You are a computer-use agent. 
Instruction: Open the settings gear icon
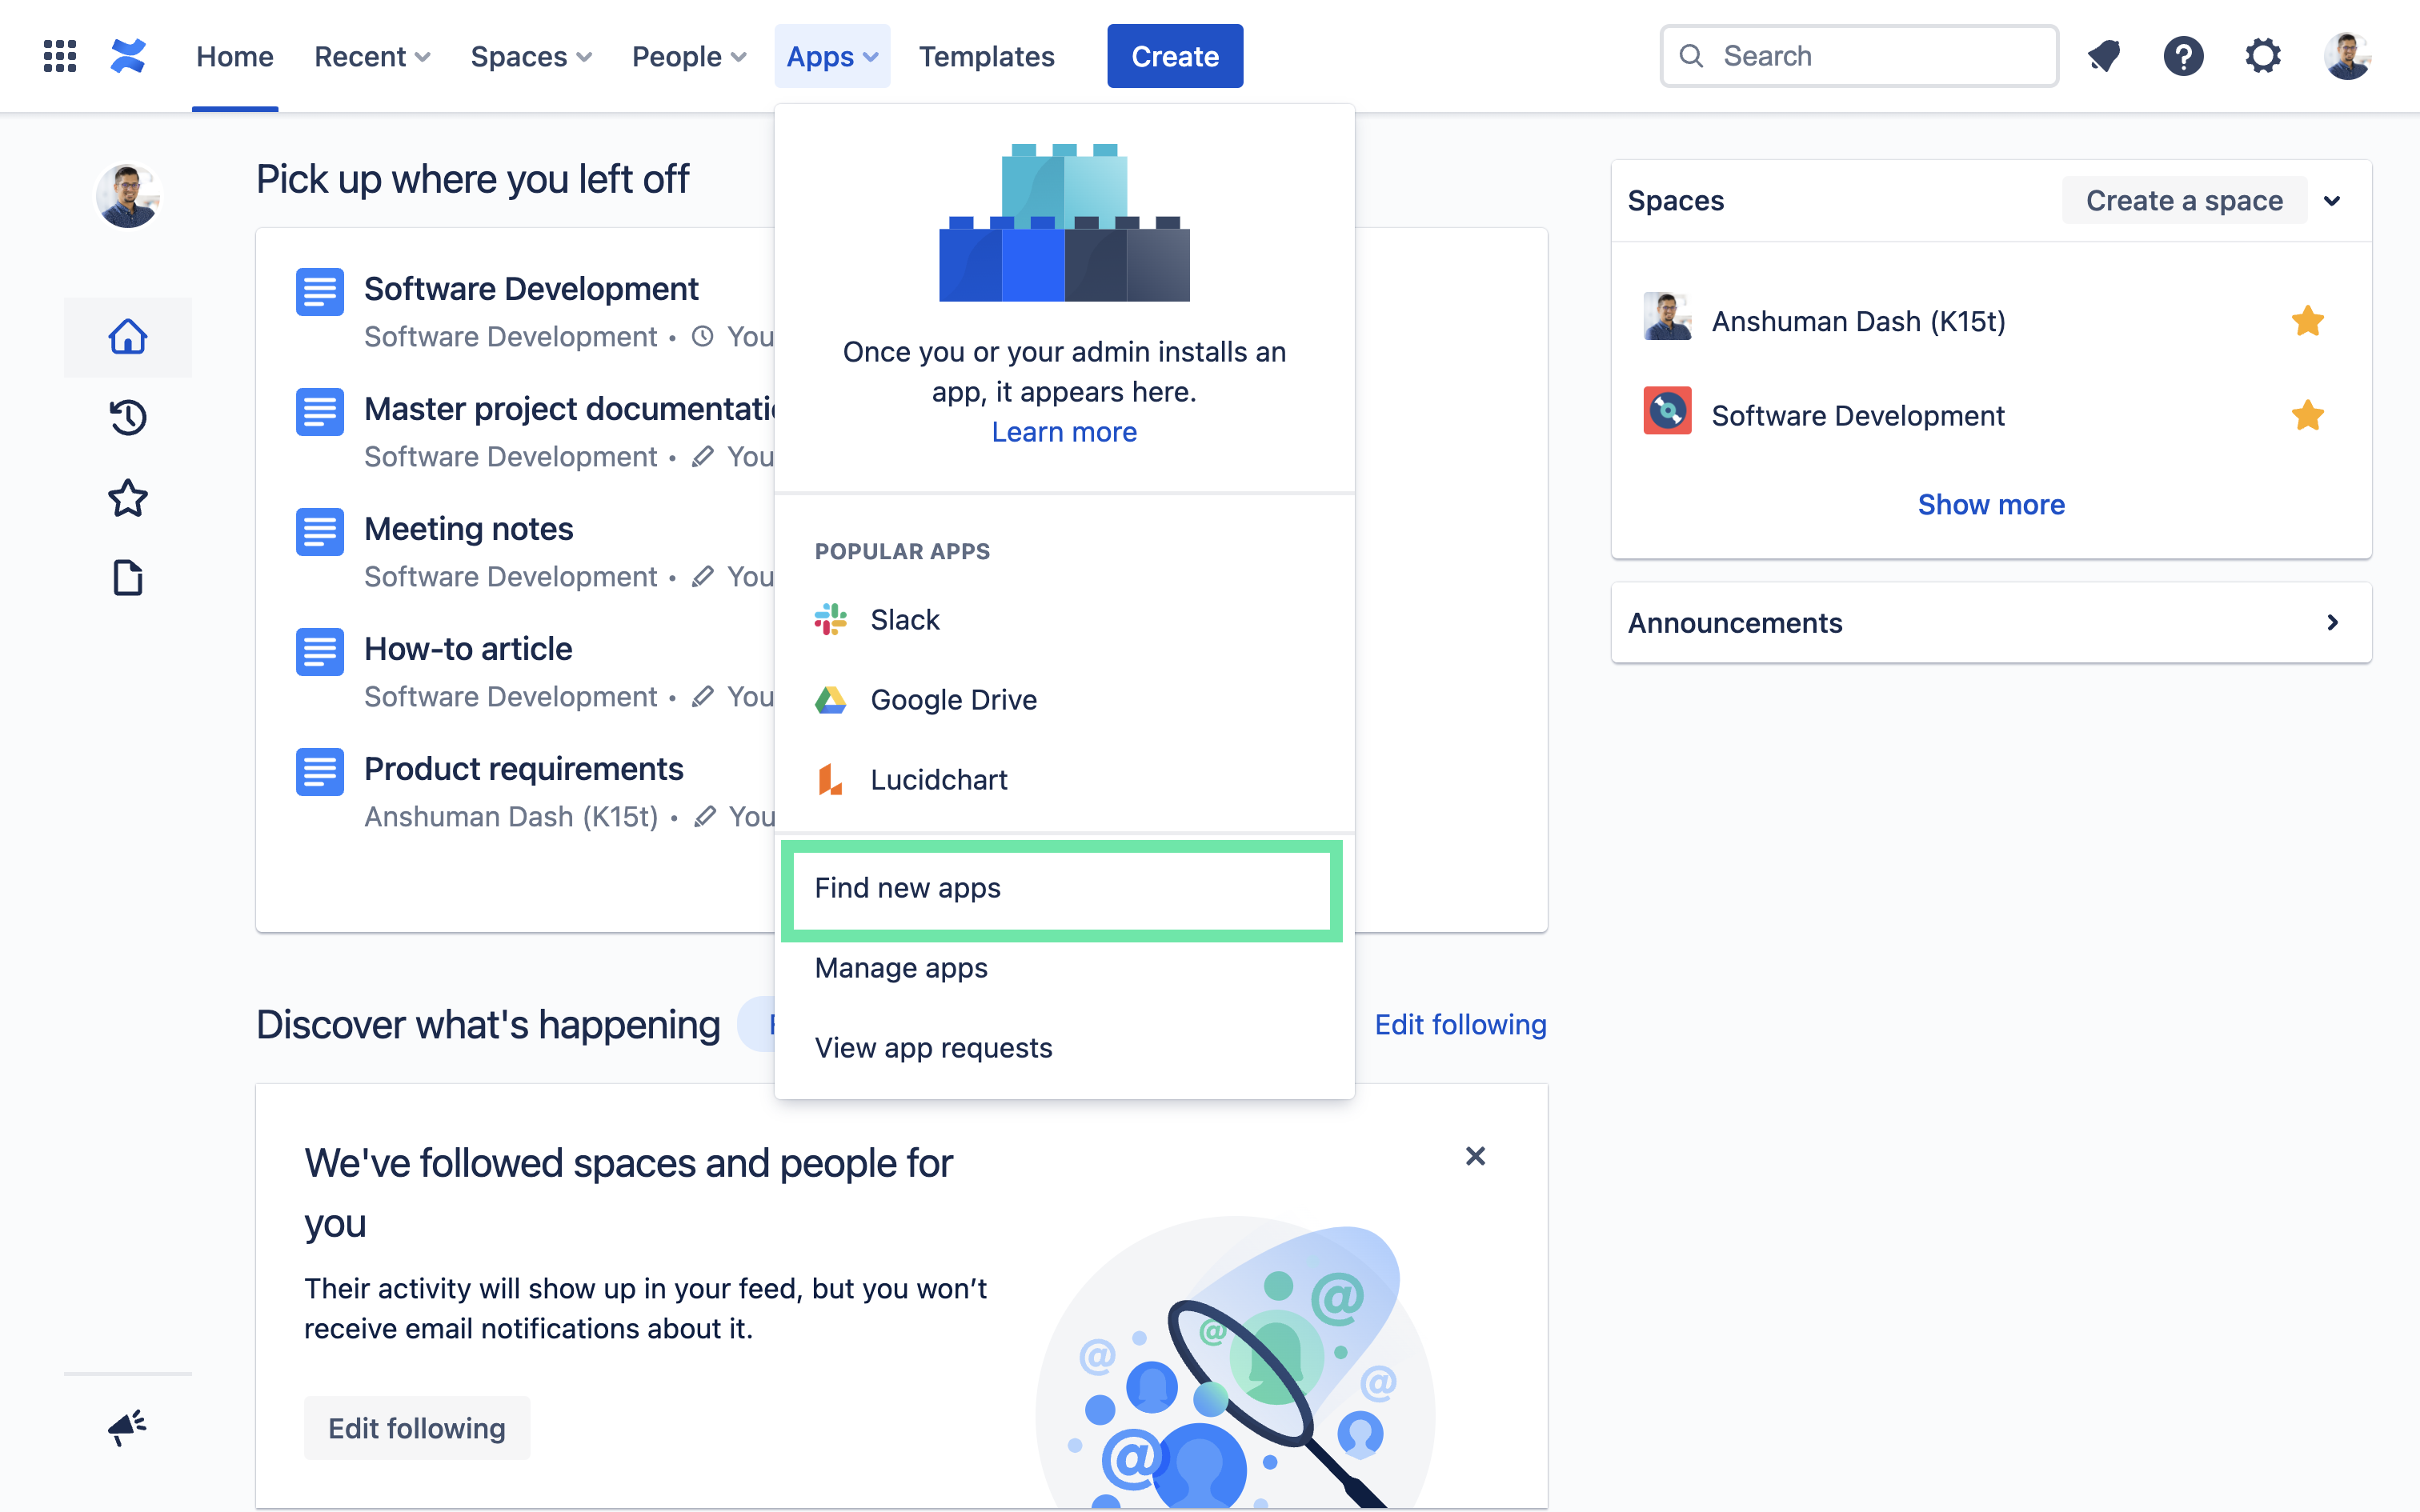2263,56
